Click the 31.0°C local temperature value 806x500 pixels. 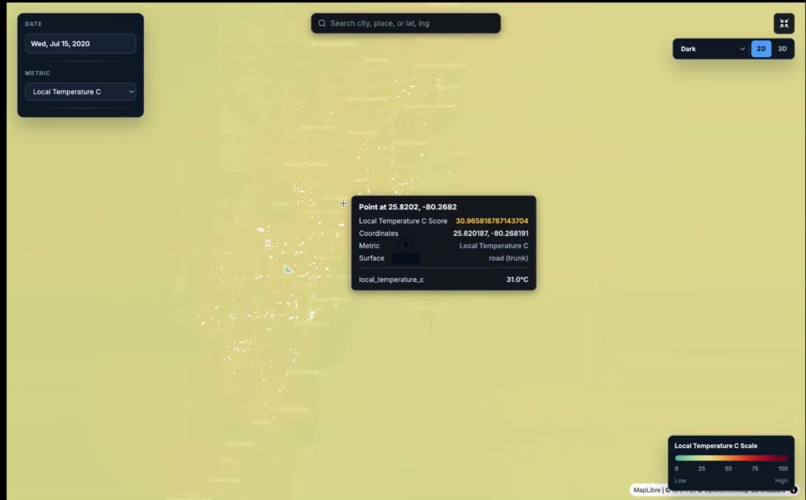(517, 280)
